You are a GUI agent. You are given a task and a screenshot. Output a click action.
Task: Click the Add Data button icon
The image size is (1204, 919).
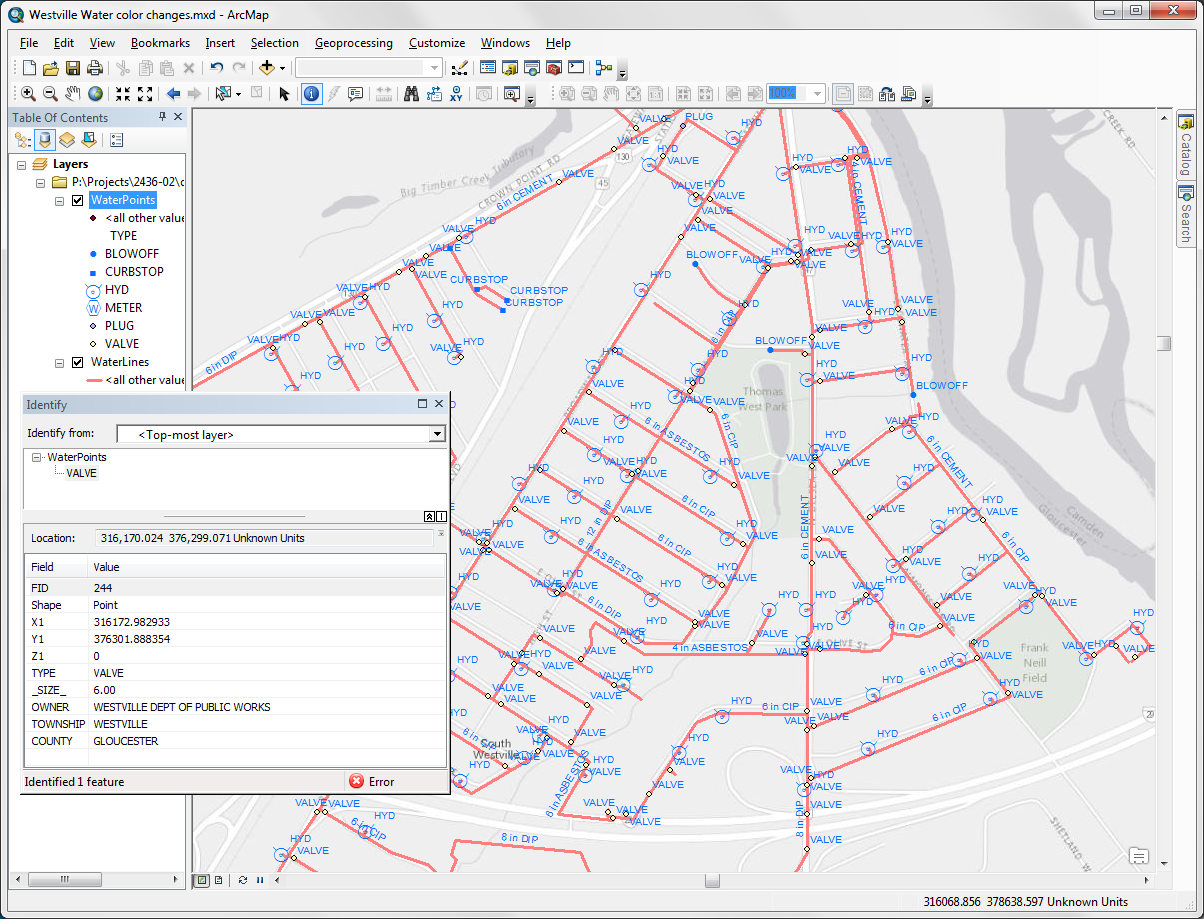coord(266,68)
